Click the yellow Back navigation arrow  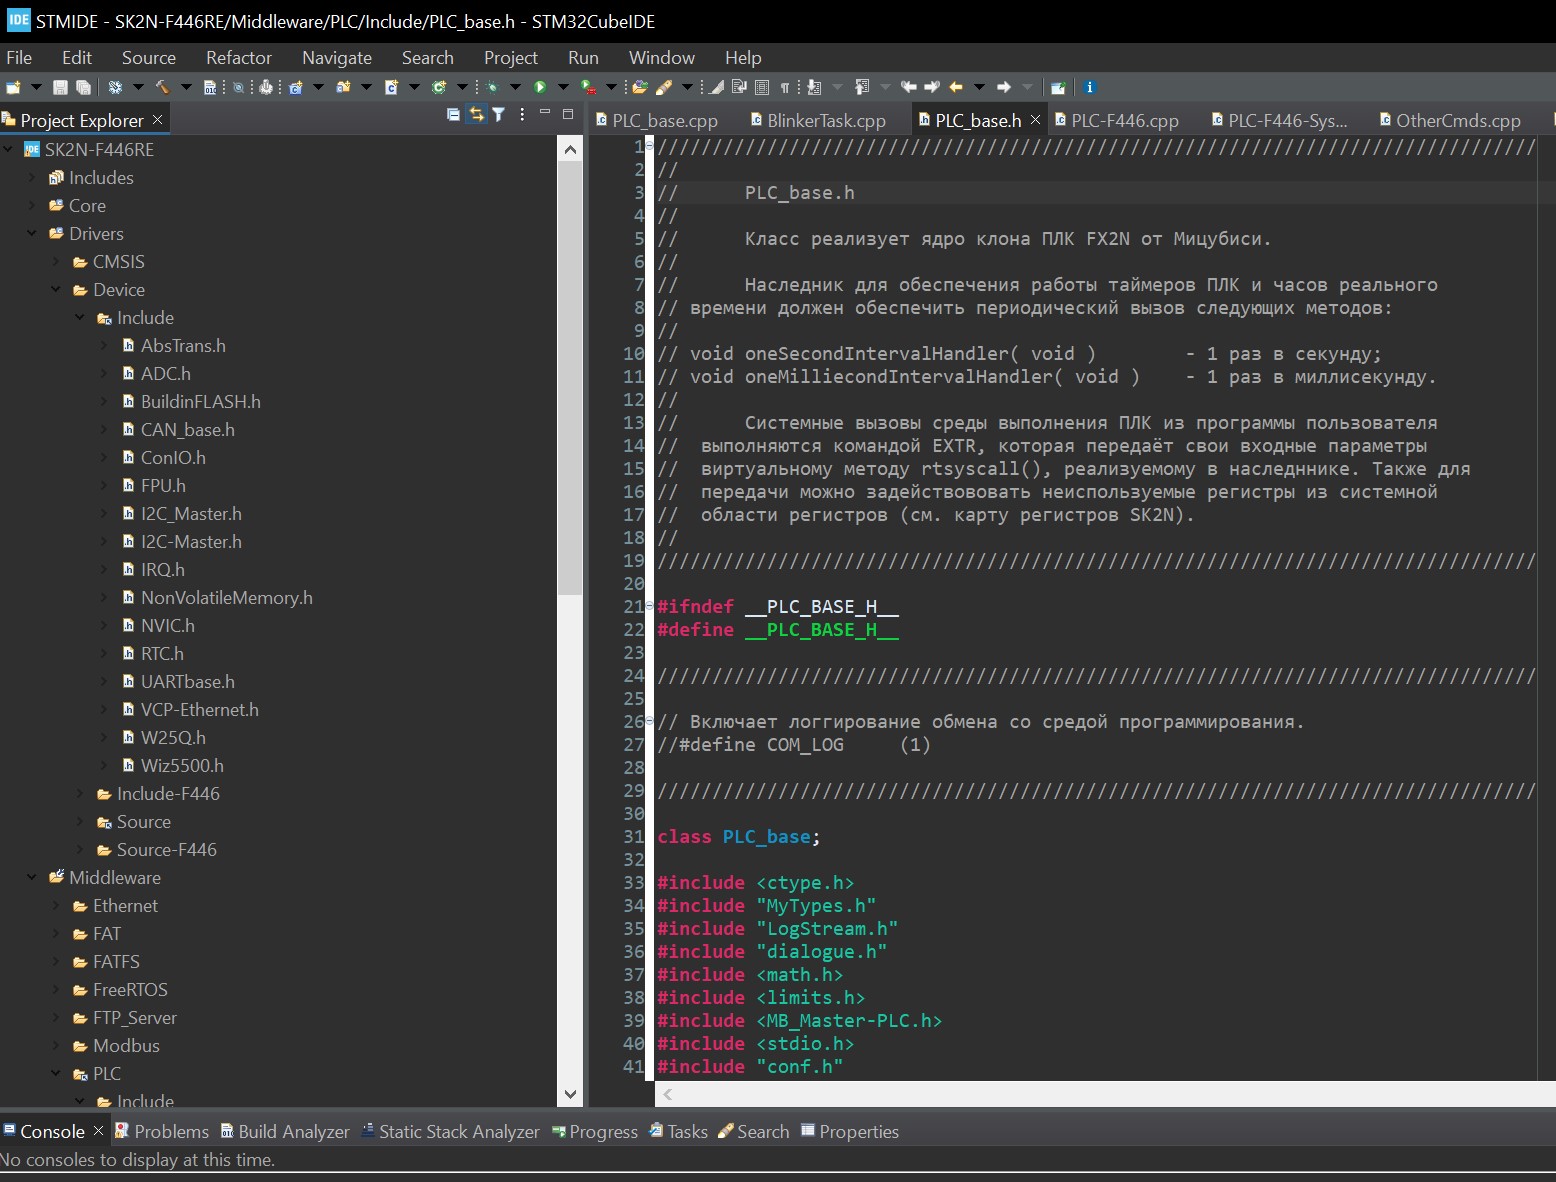(956, 87)
